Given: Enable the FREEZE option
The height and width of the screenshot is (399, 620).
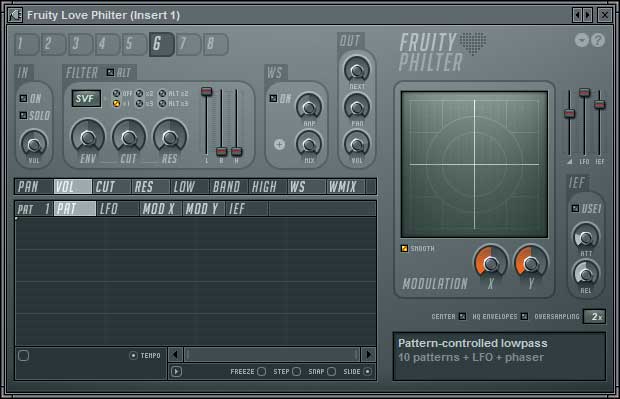Looking at the screenshot, I should pyautogui.click(x=261, y=371).
